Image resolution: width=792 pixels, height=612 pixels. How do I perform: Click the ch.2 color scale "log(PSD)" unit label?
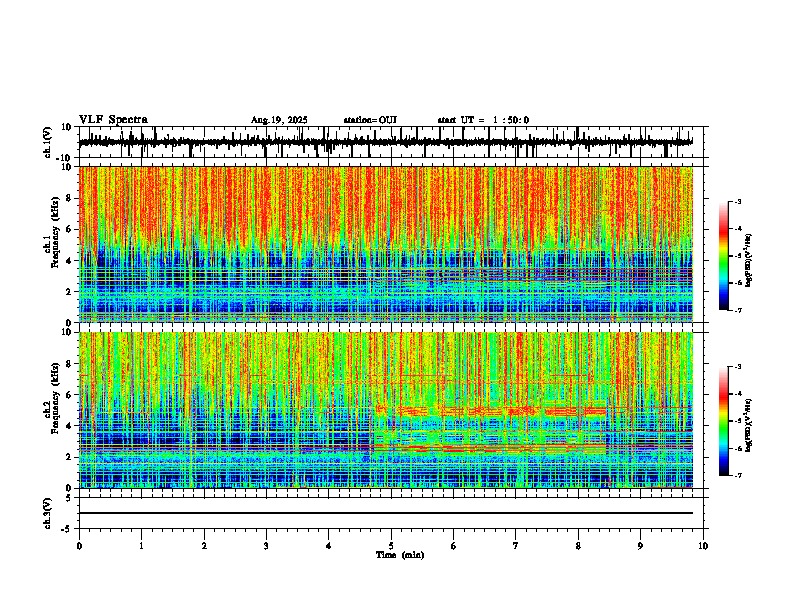click(x=748, y=425)
